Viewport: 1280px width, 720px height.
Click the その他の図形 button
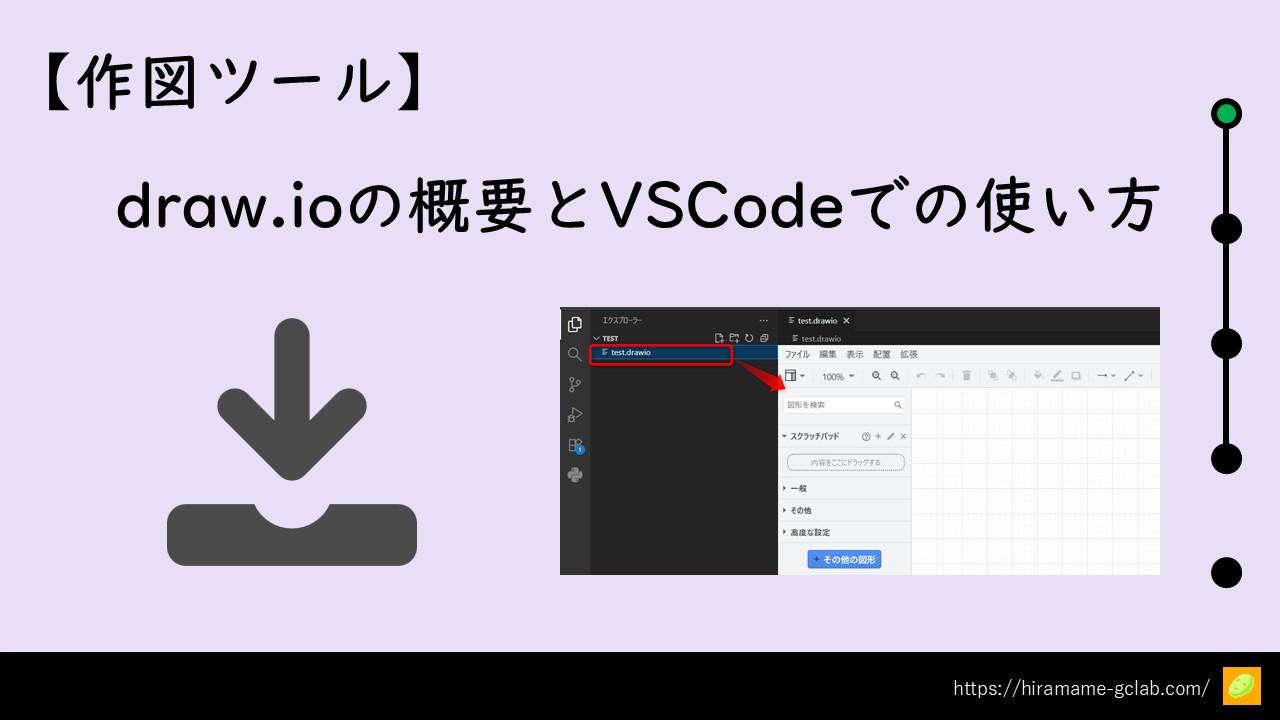(844, 560)
